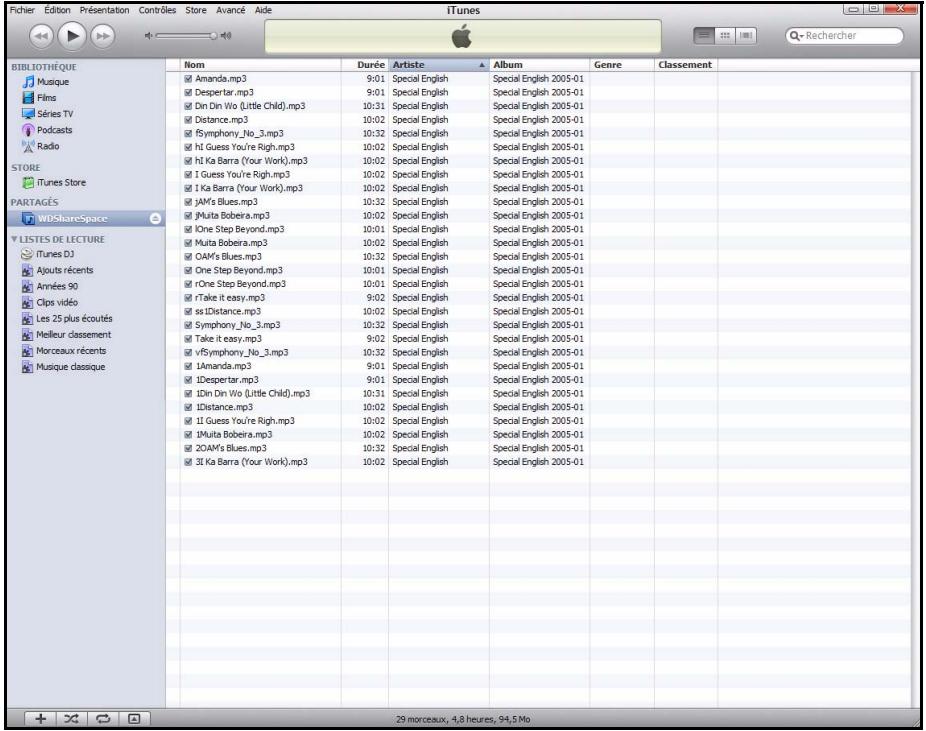The image size is (926, 731).
Task: Click the Previous track rewind button
Action: pos(41,36)
